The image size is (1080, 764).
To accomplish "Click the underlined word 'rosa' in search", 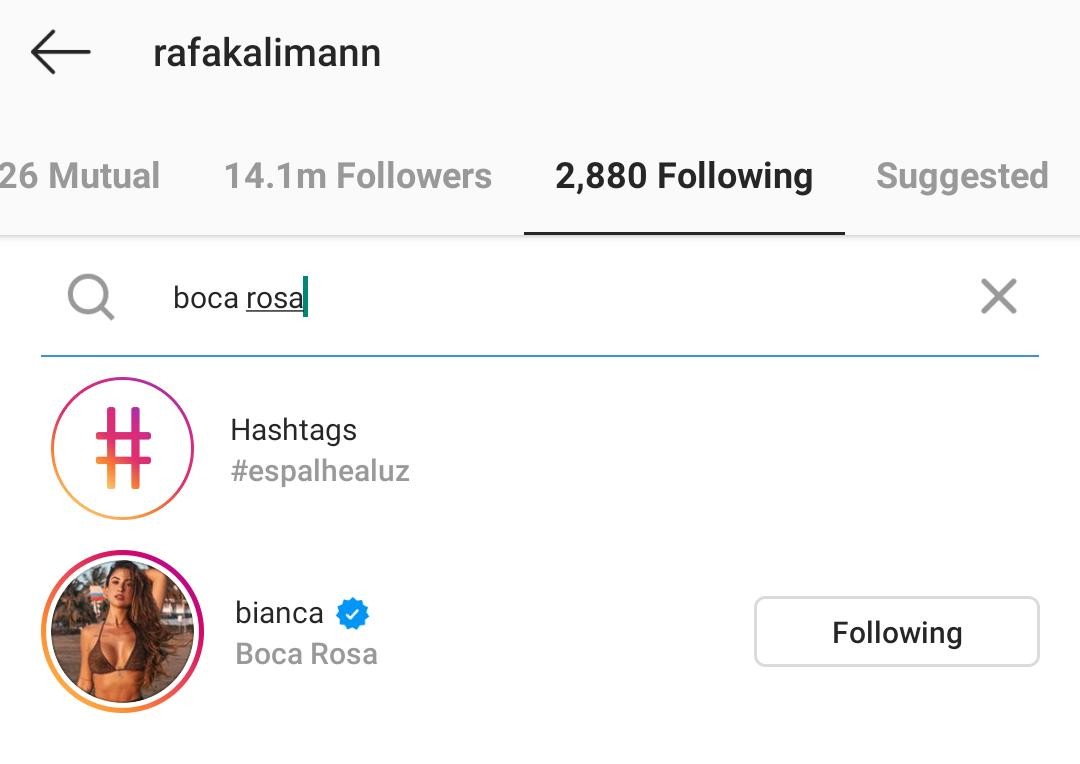I will tap(274, 298).
